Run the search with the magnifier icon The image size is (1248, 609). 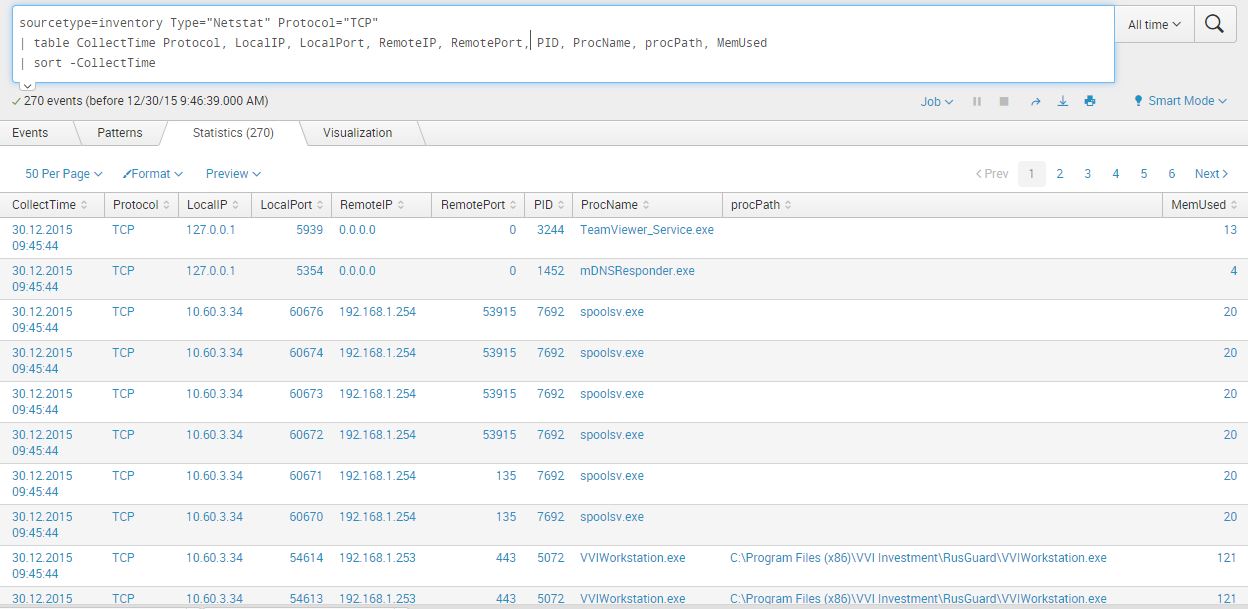click(x=1216, y=24)
